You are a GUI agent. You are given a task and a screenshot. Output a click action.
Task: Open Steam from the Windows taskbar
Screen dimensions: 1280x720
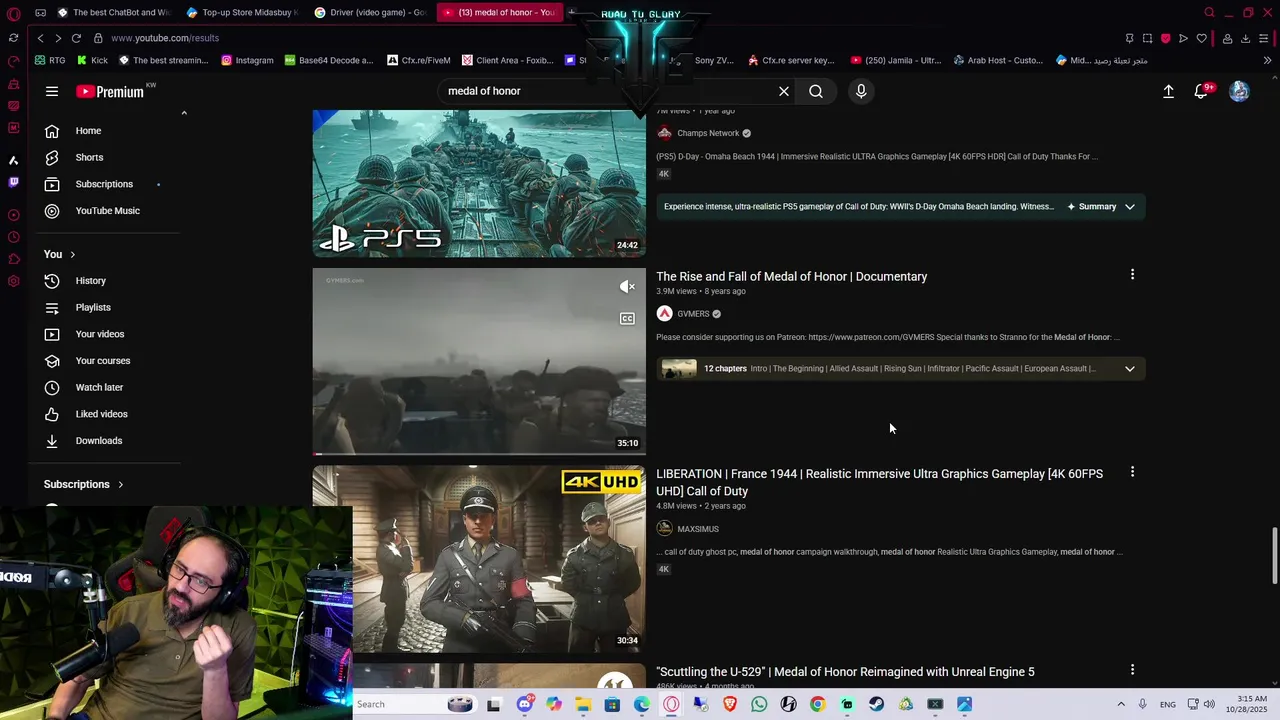(x=876, y=704)
